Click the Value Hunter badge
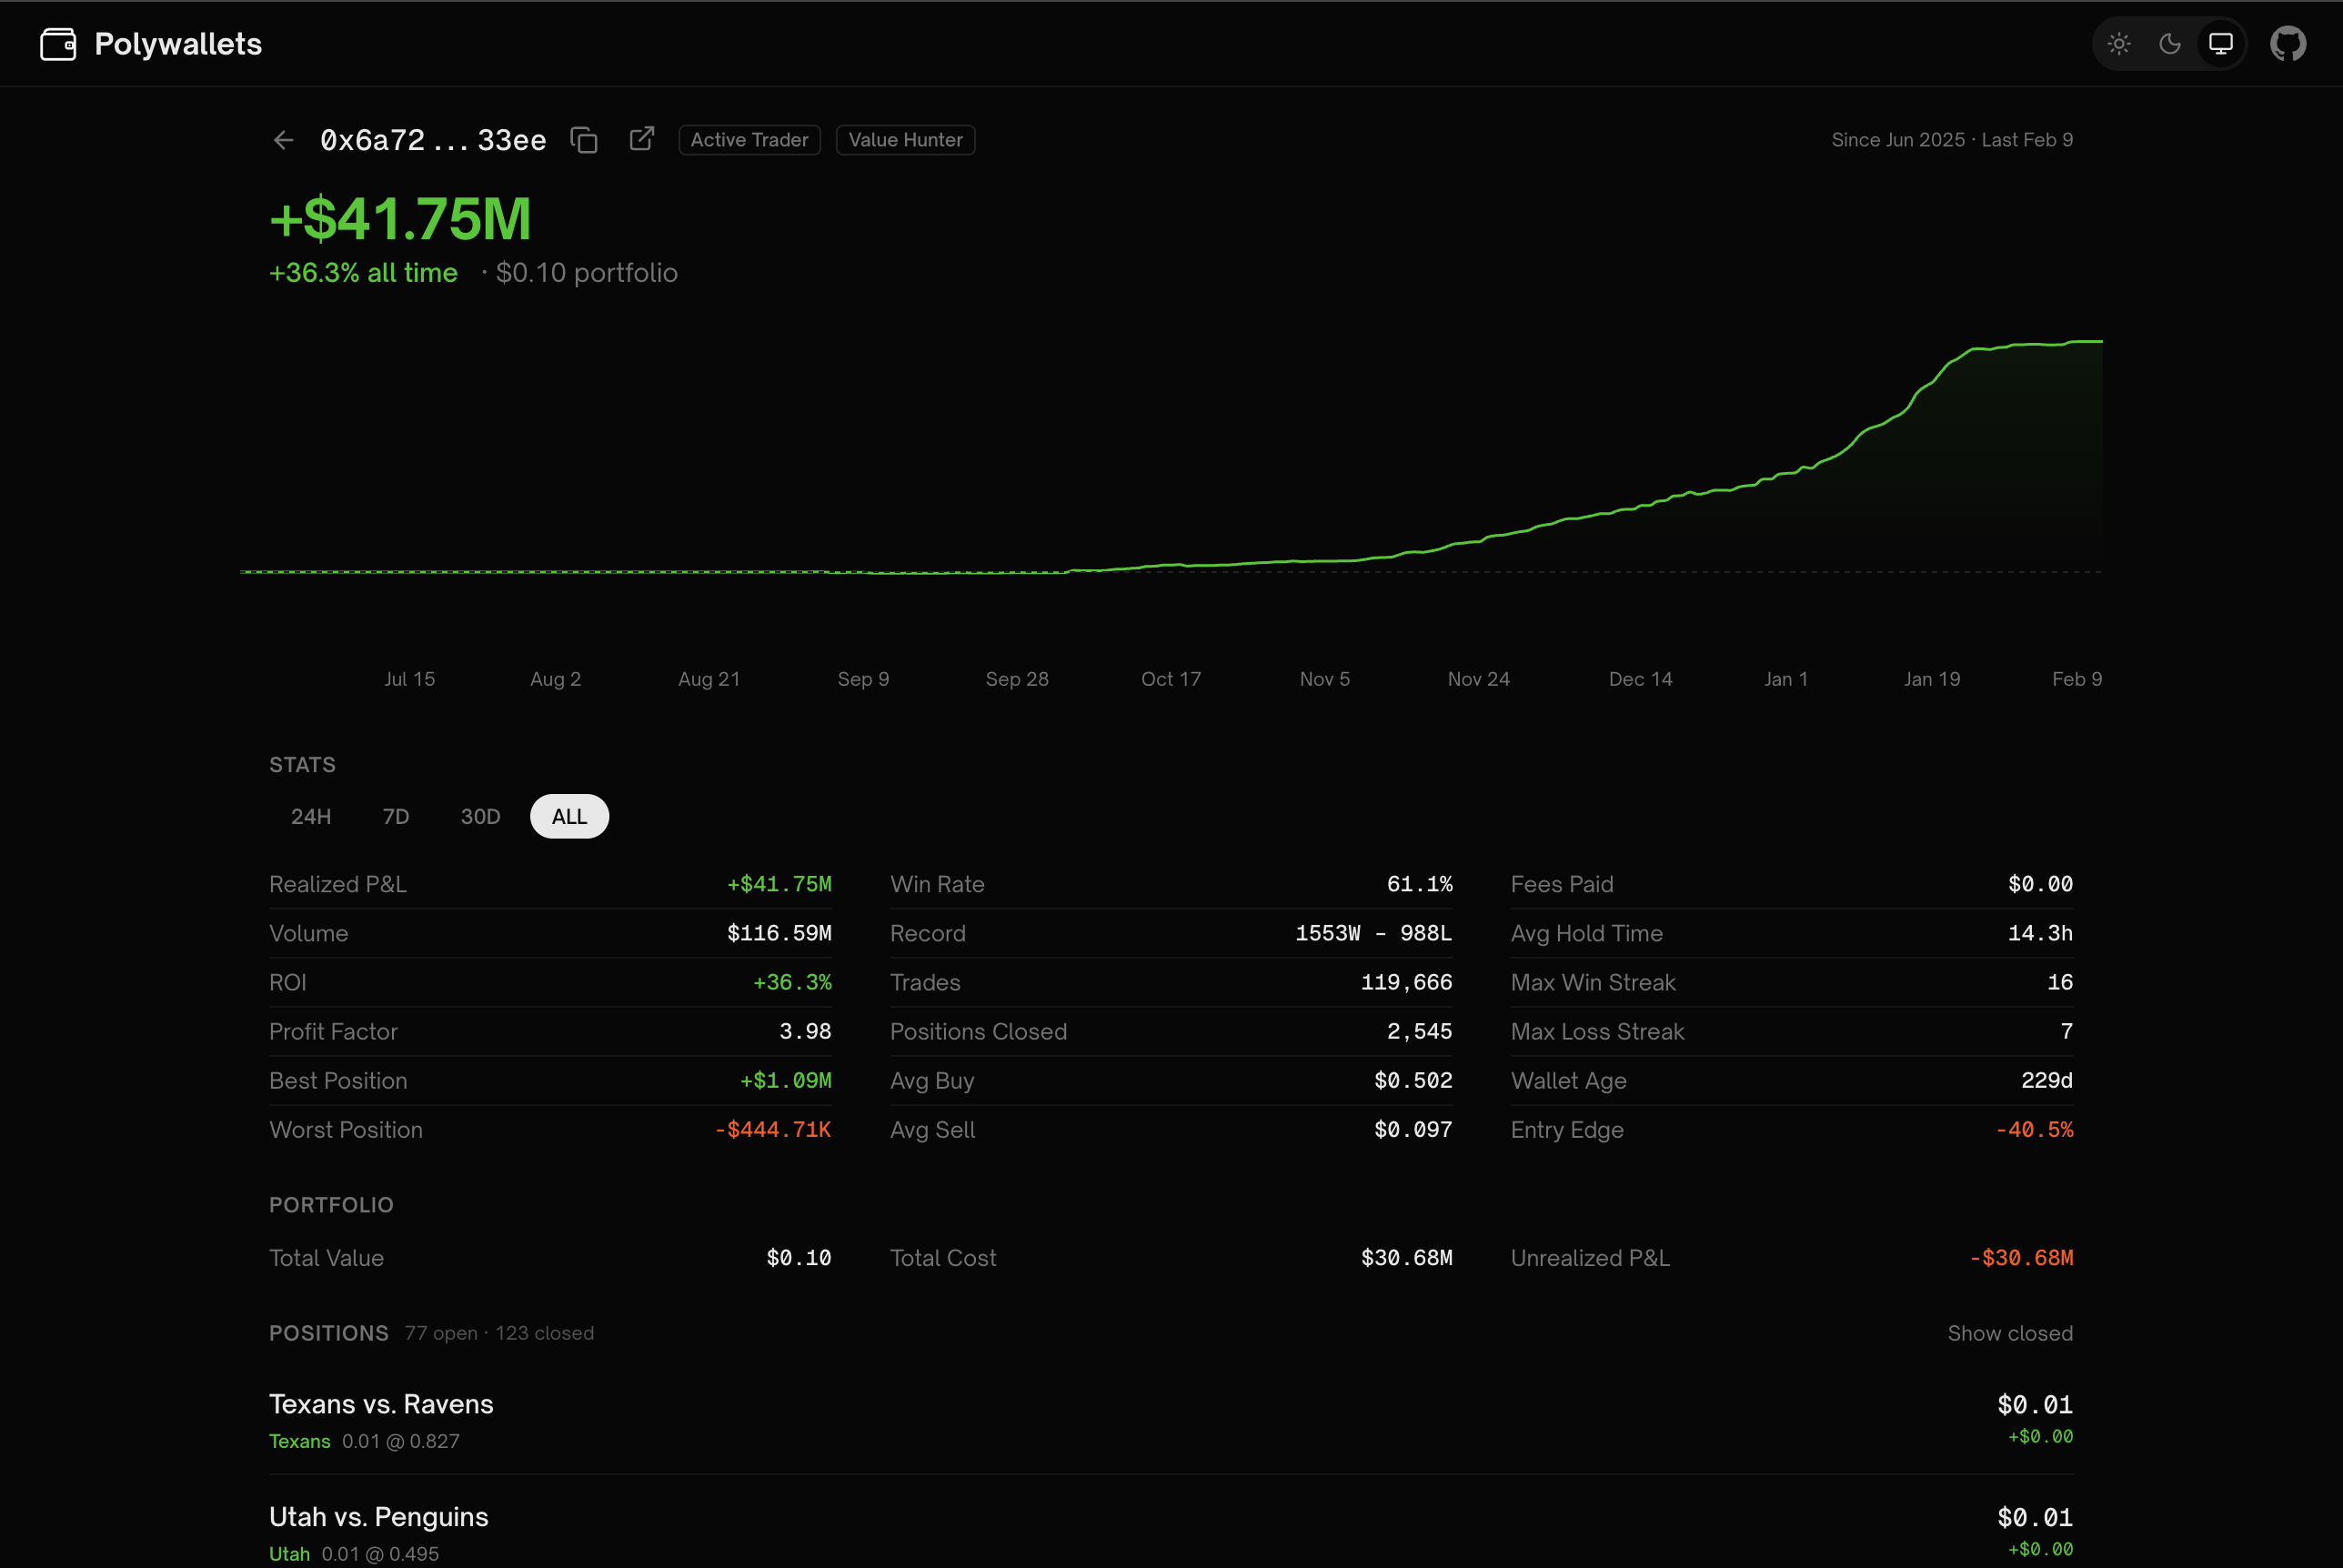Screen dimensions: 2343x1568 pos(904,139)
